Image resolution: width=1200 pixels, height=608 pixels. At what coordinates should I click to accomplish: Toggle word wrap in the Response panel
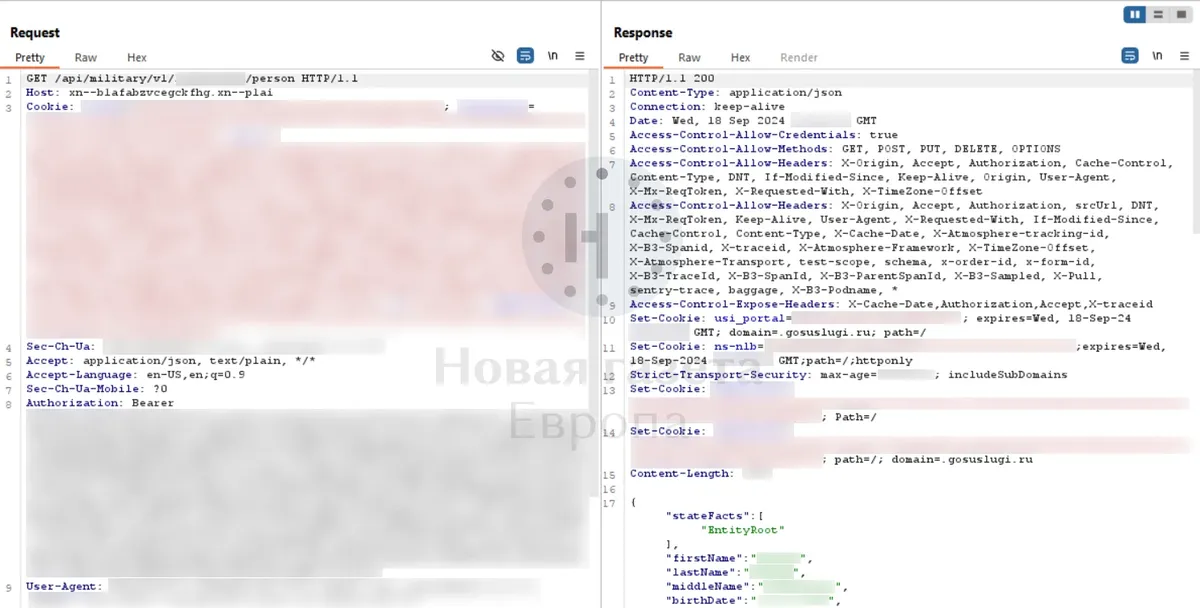coord(1130,56)
